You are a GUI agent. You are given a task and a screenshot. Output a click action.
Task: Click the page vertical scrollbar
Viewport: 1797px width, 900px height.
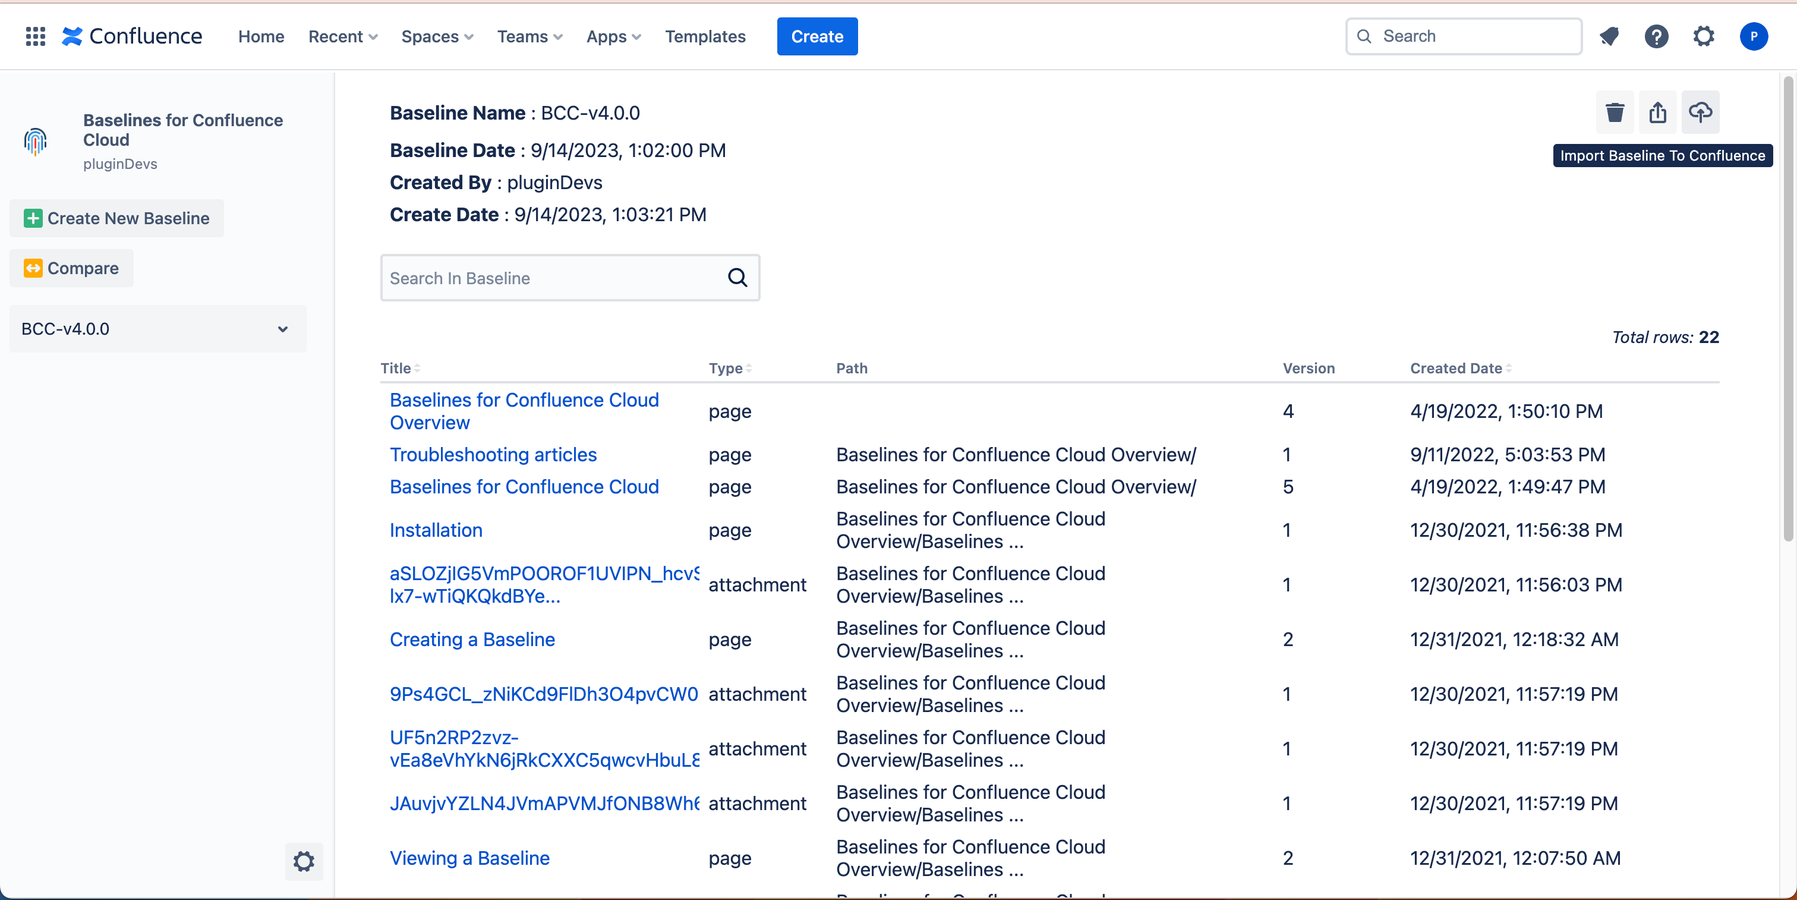1789,310
